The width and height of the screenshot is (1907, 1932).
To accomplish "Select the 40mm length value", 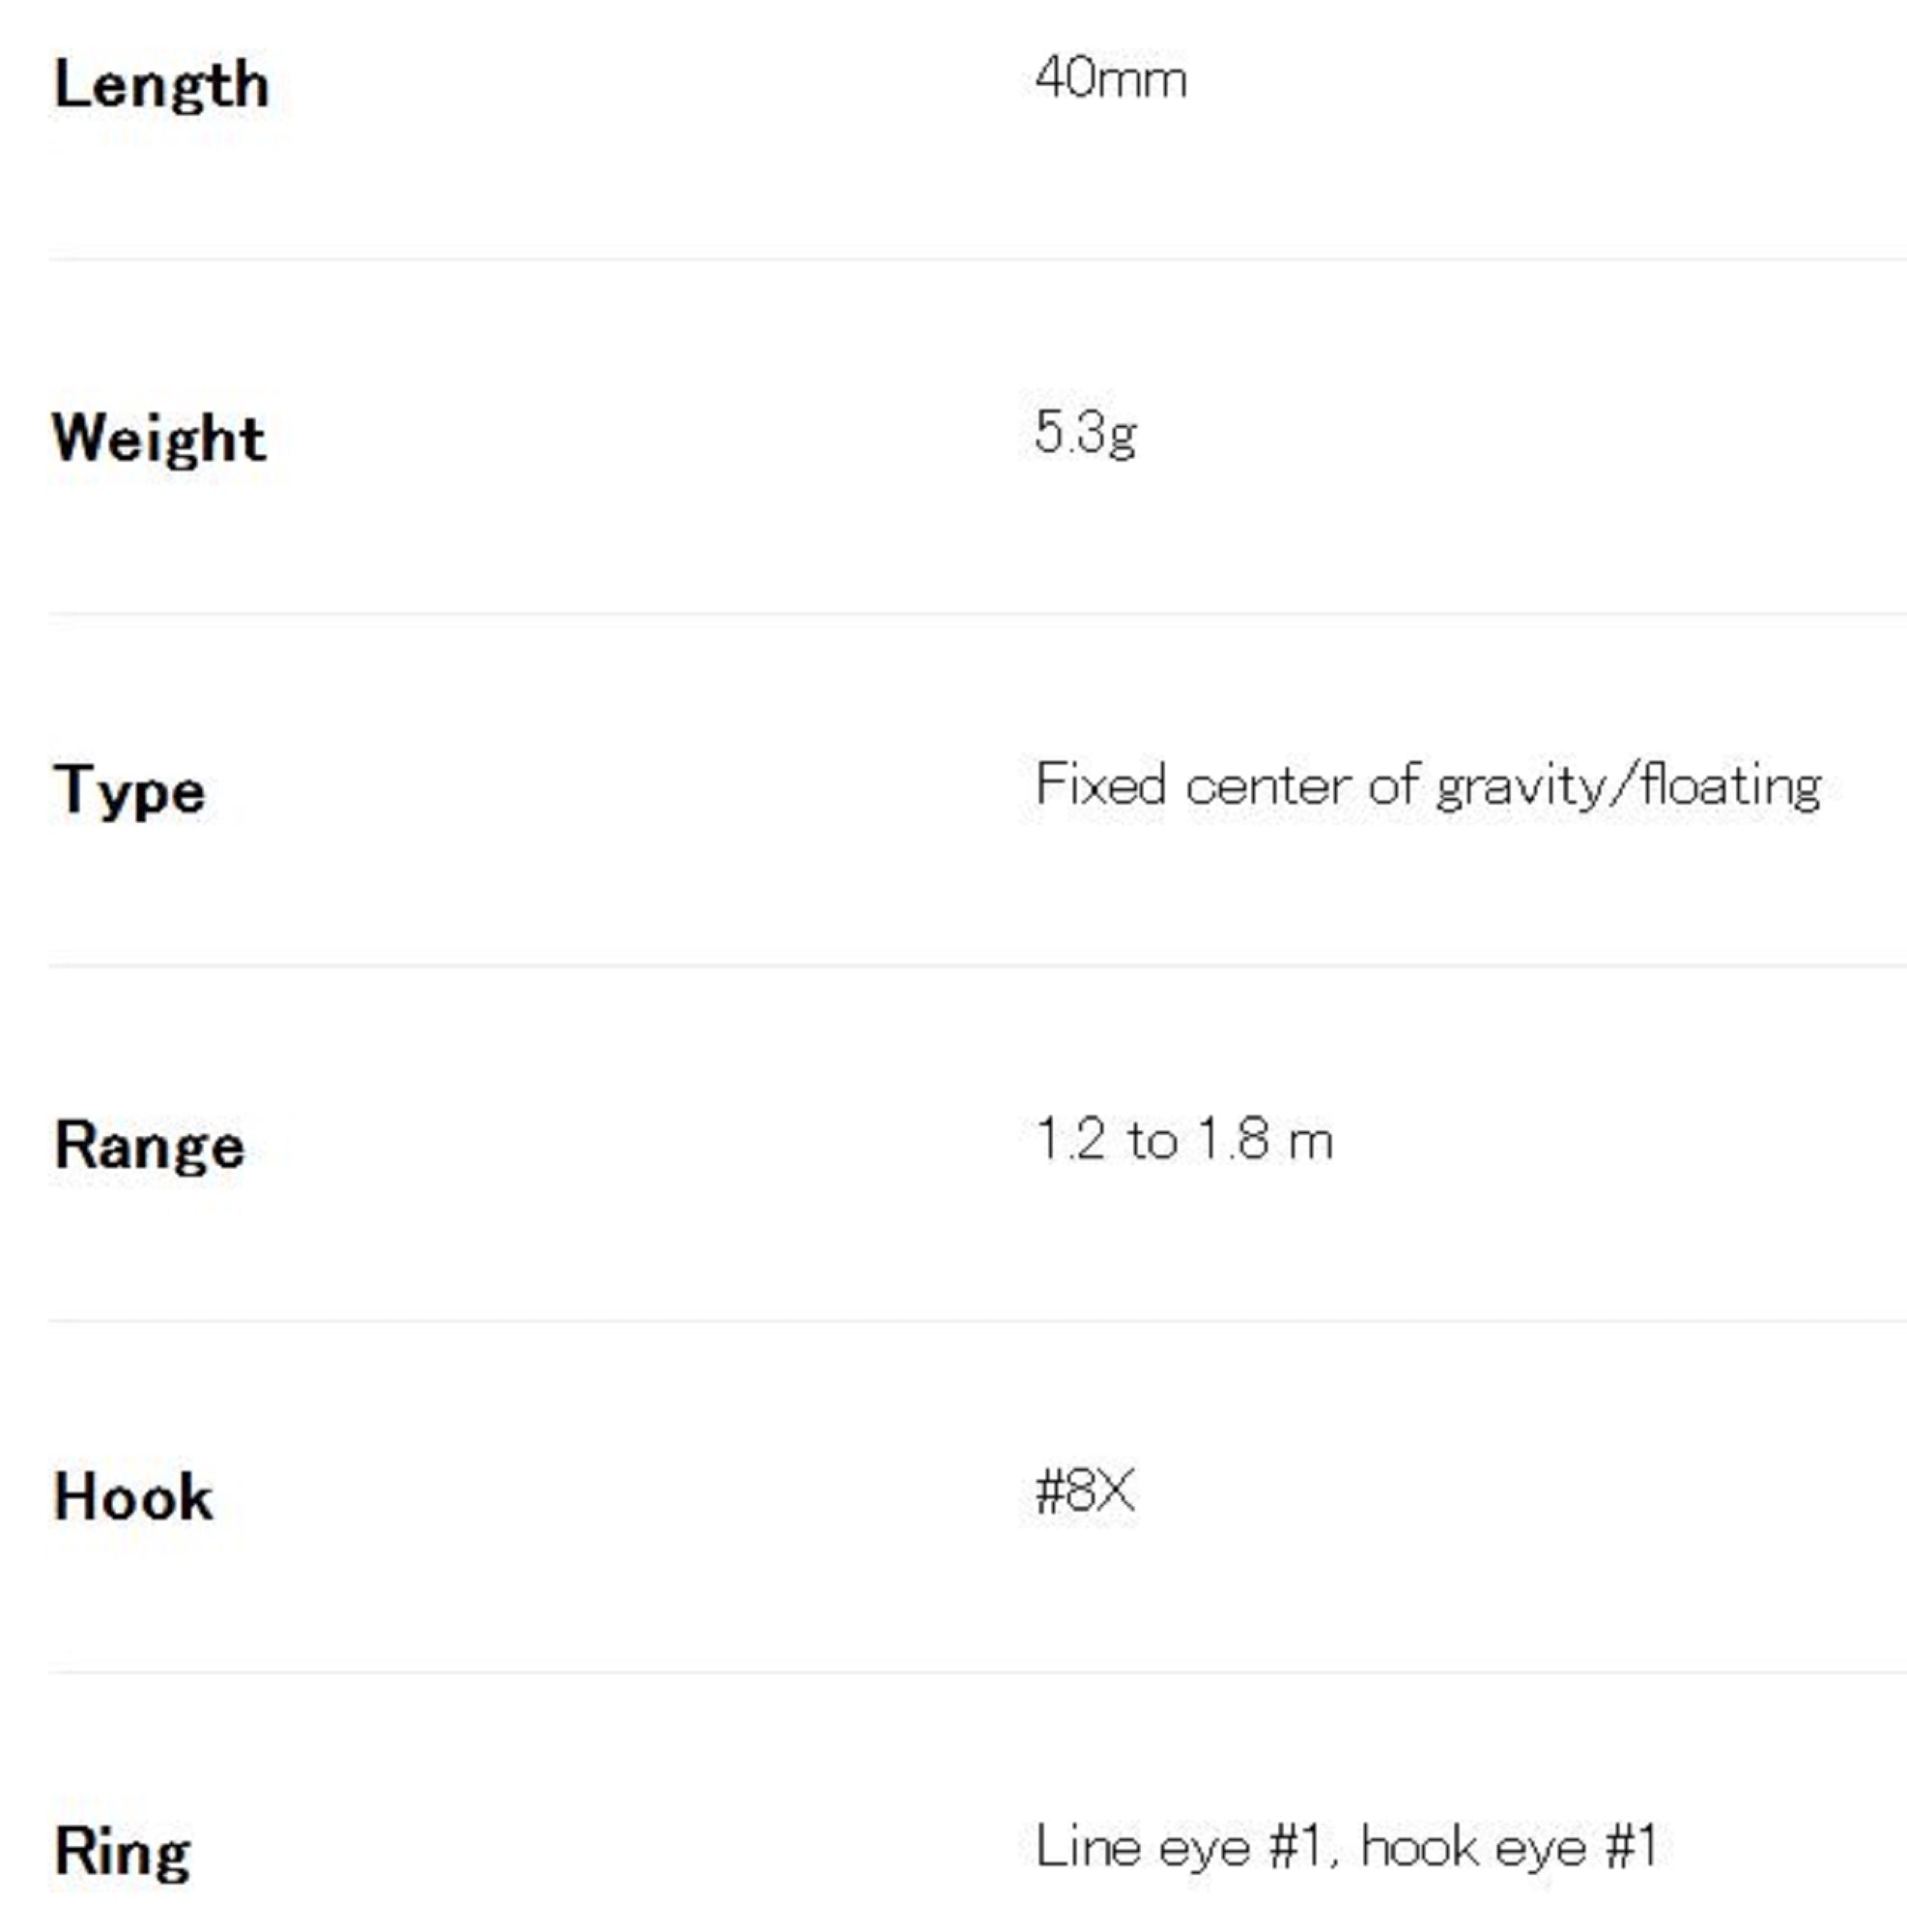I will (x=1110, y=78).
